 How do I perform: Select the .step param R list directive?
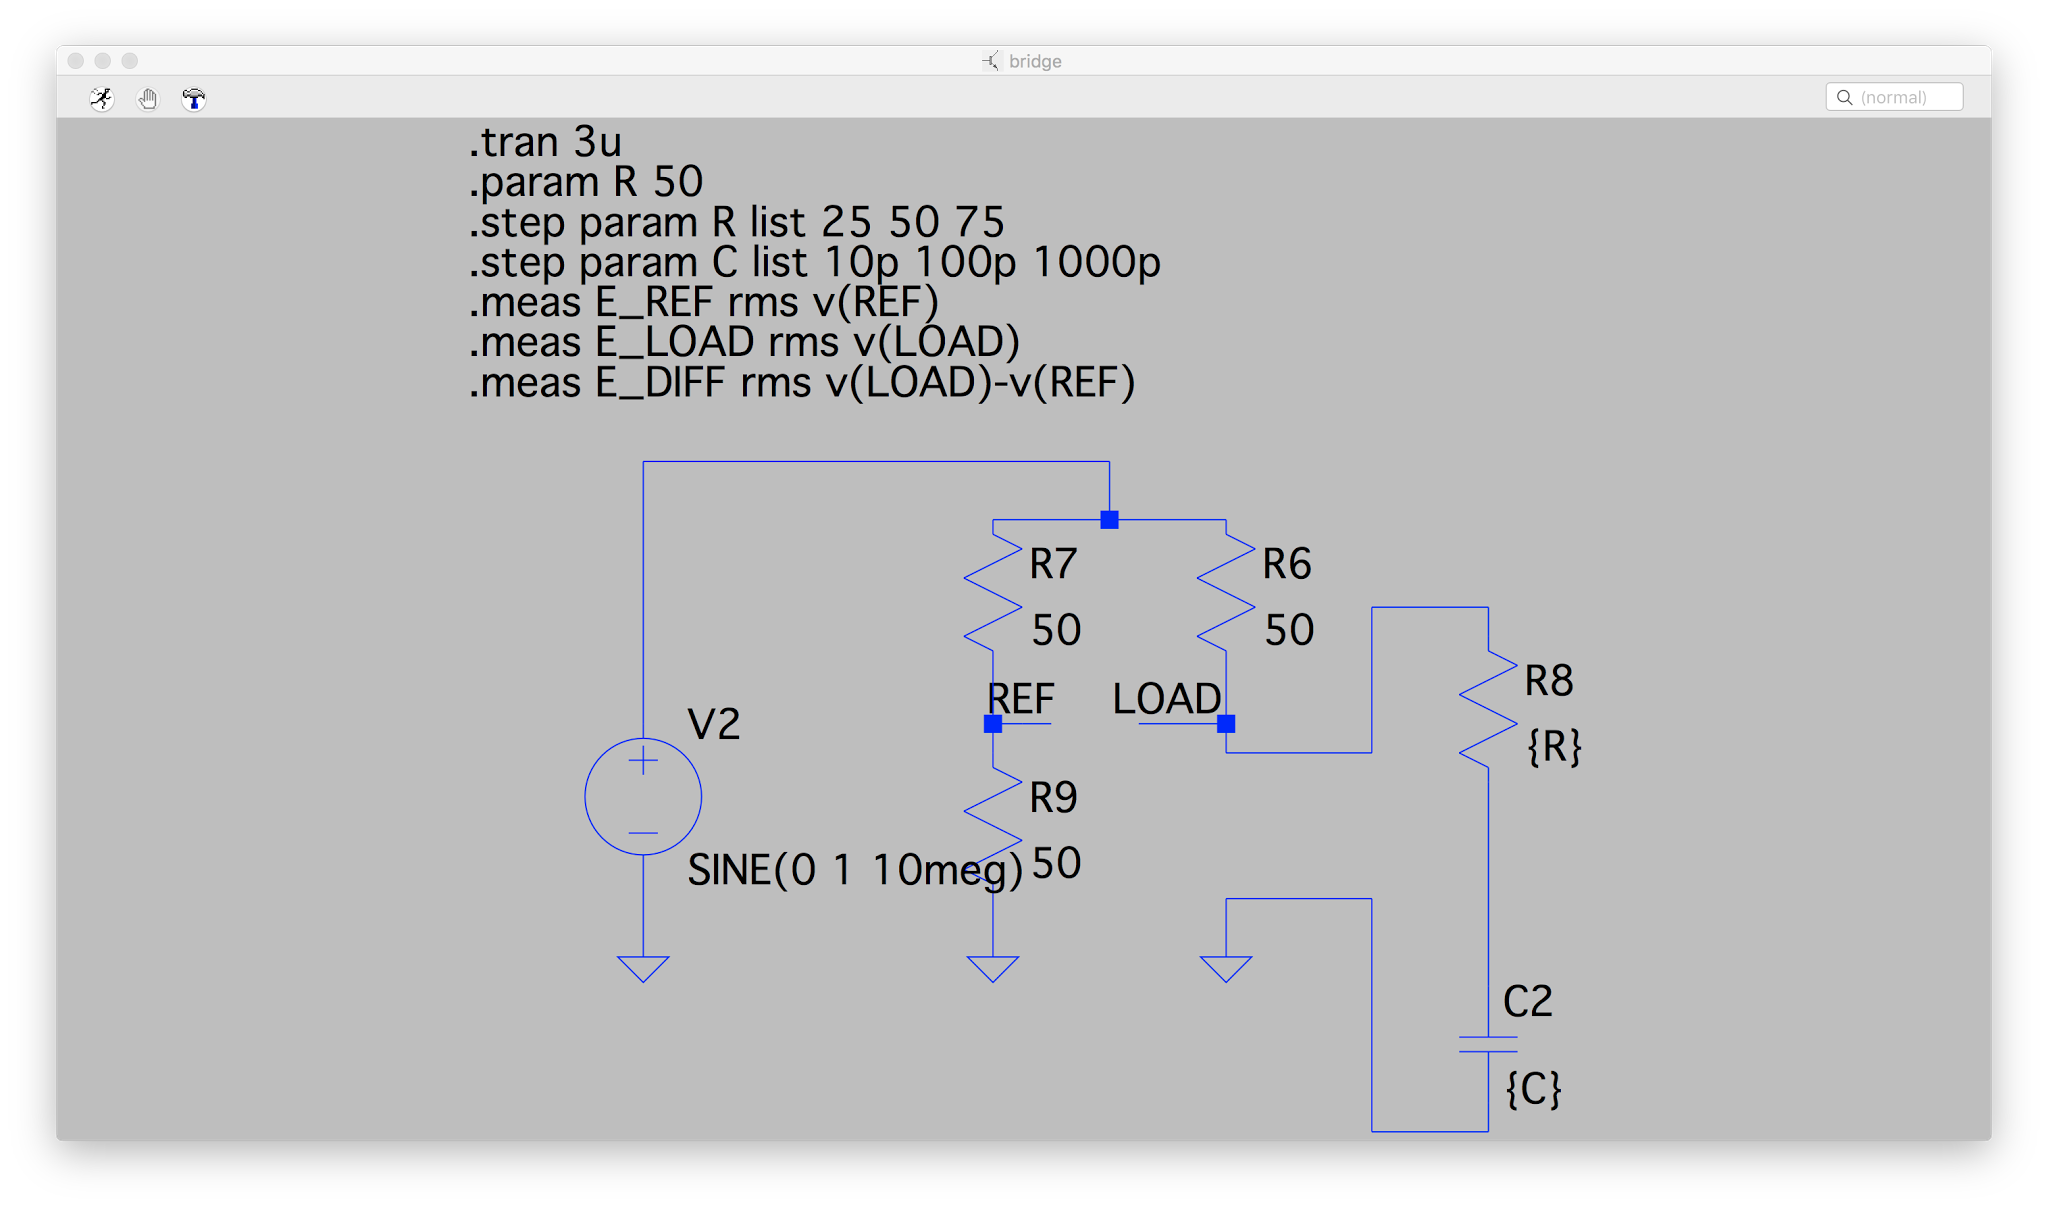pyautogui.click(x=737, y=222)
